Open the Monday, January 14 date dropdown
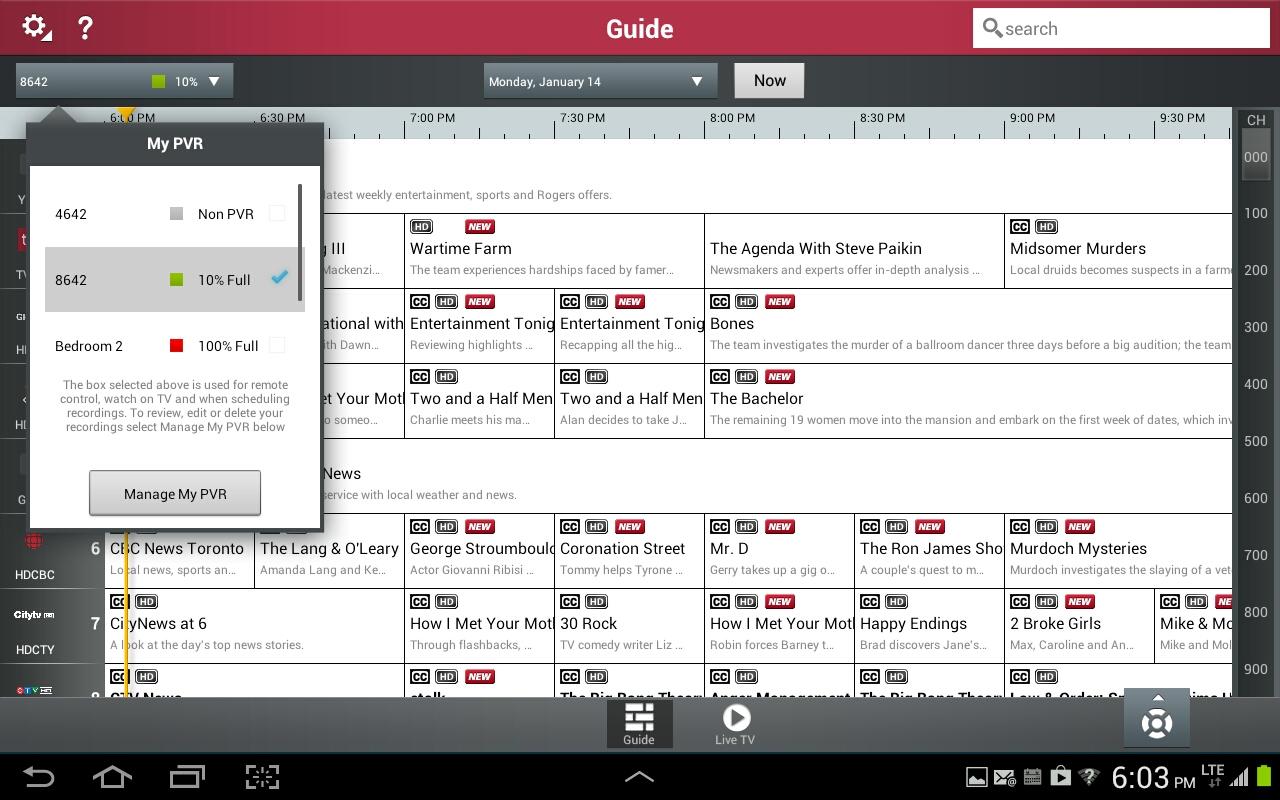 point(600,81)
